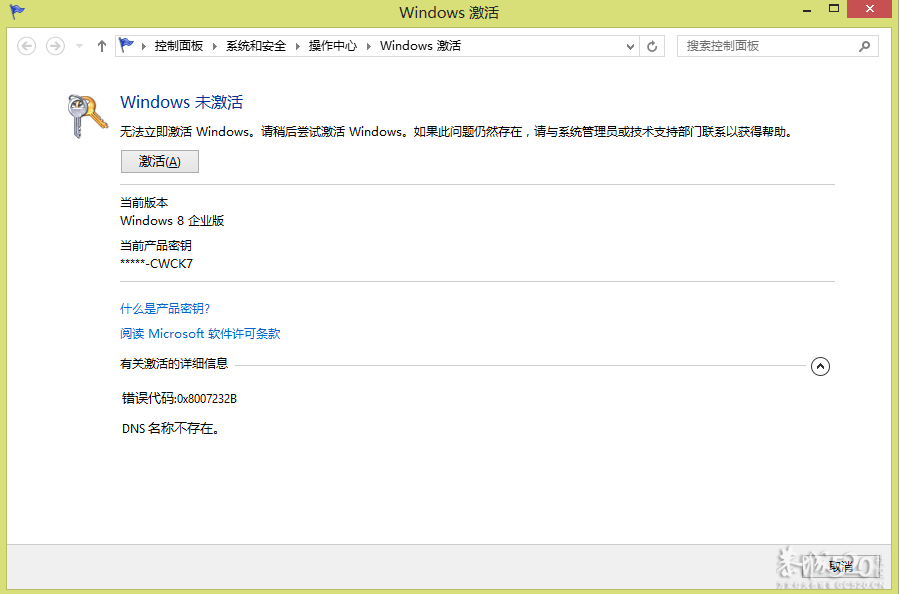Image resolution: width=899 pixels, height=594 pixels.
Task: Click the error code 0x8007232B text
Action: point(207,398)
